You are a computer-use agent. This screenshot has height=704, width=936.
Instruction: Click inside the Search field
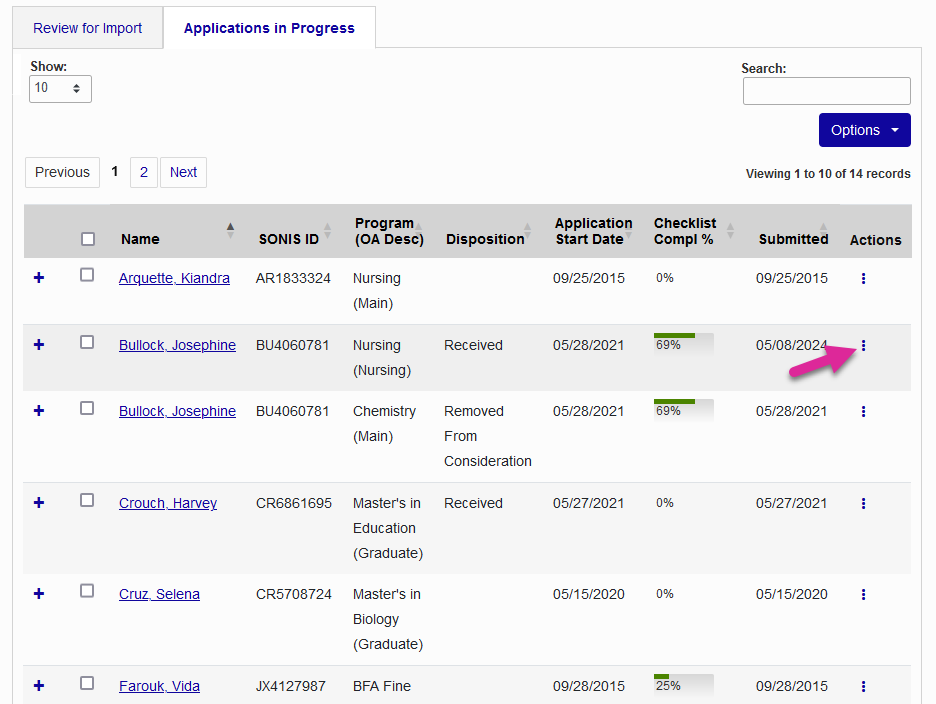(x=826, y=90)
